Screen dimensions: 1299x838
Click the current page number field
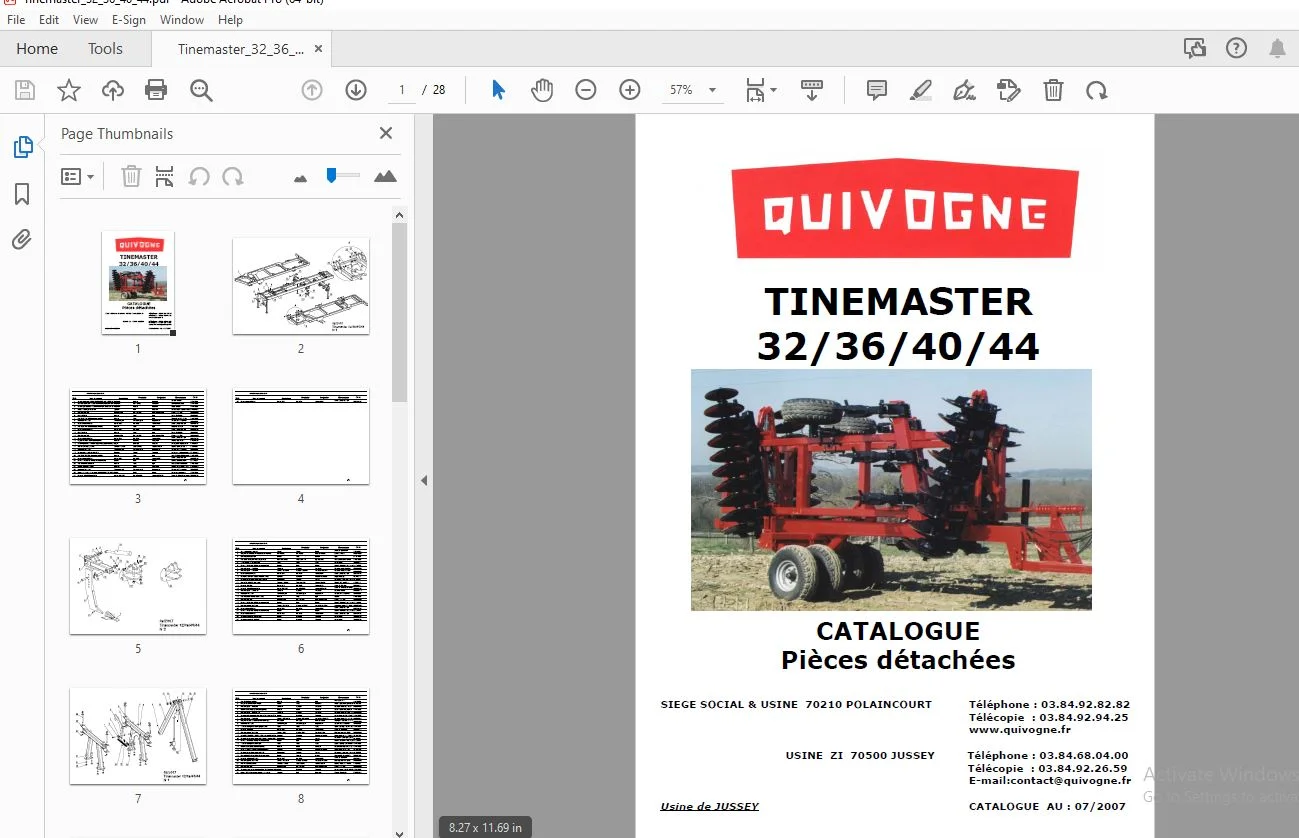click(402, 90)
